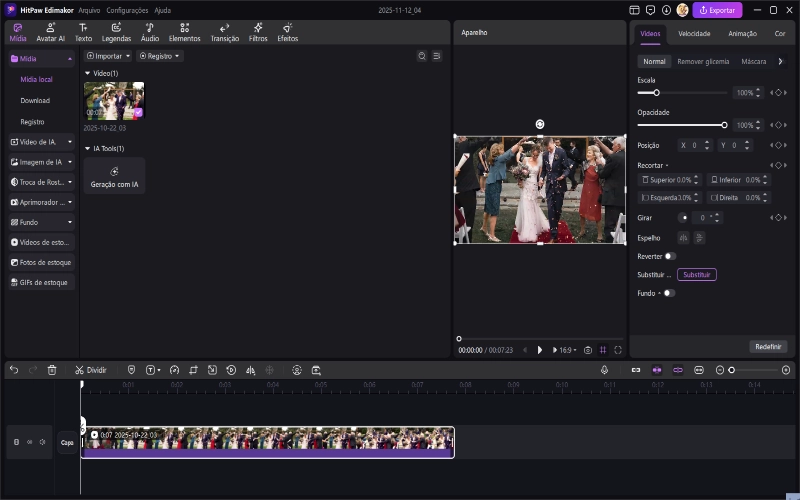Click the Opacidade slider handle
The height and width of the screenshot is (500, 800).
click(x=724, y=125)
